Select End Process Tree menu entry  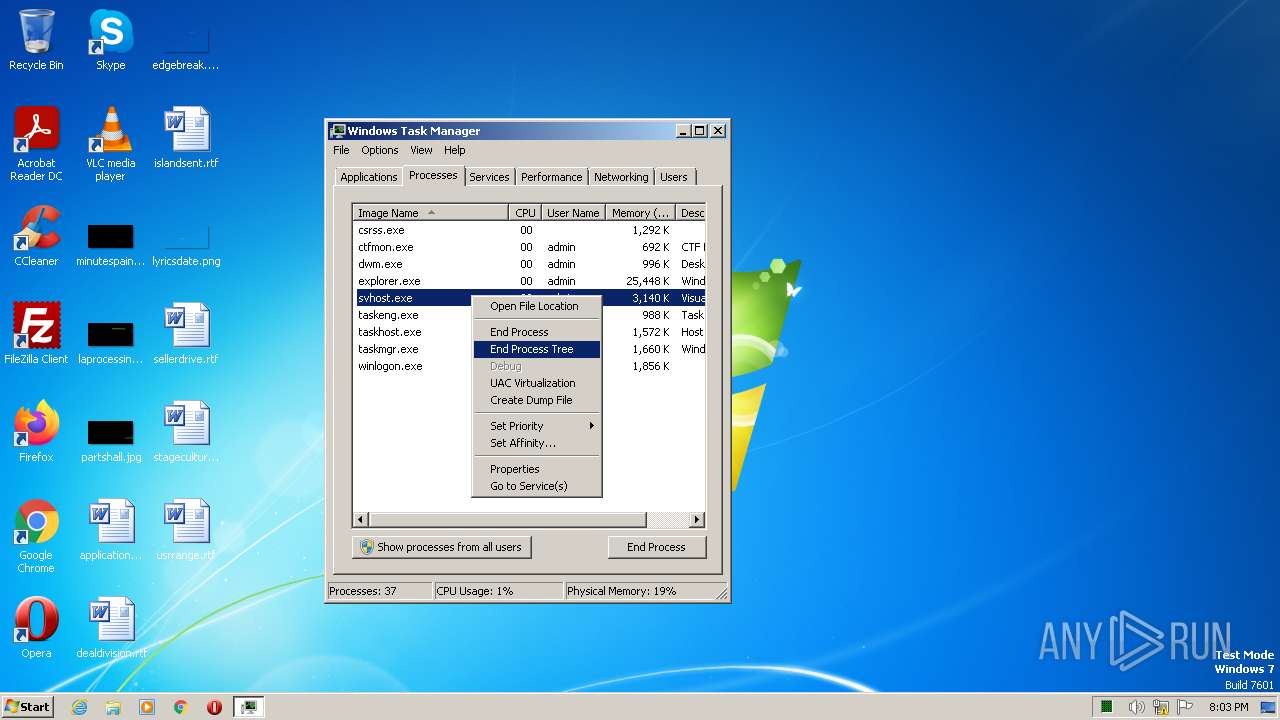[x=536, y=349]
